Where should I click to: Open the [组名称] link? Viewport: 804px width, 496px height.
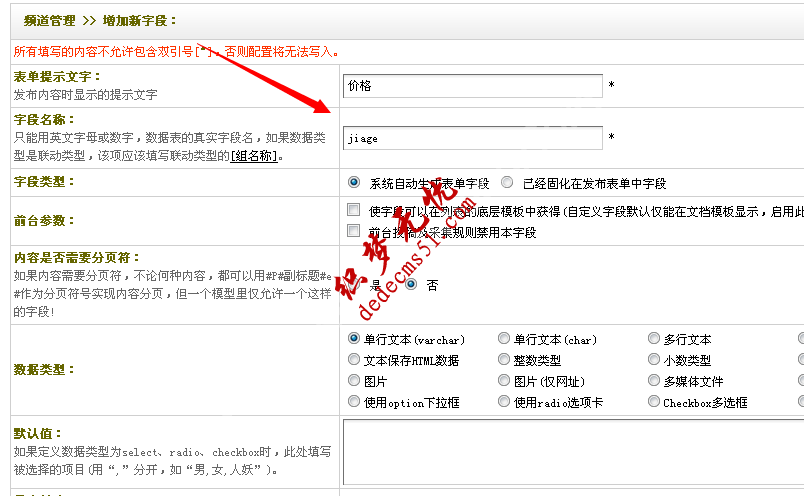click(x=254, y=156)
